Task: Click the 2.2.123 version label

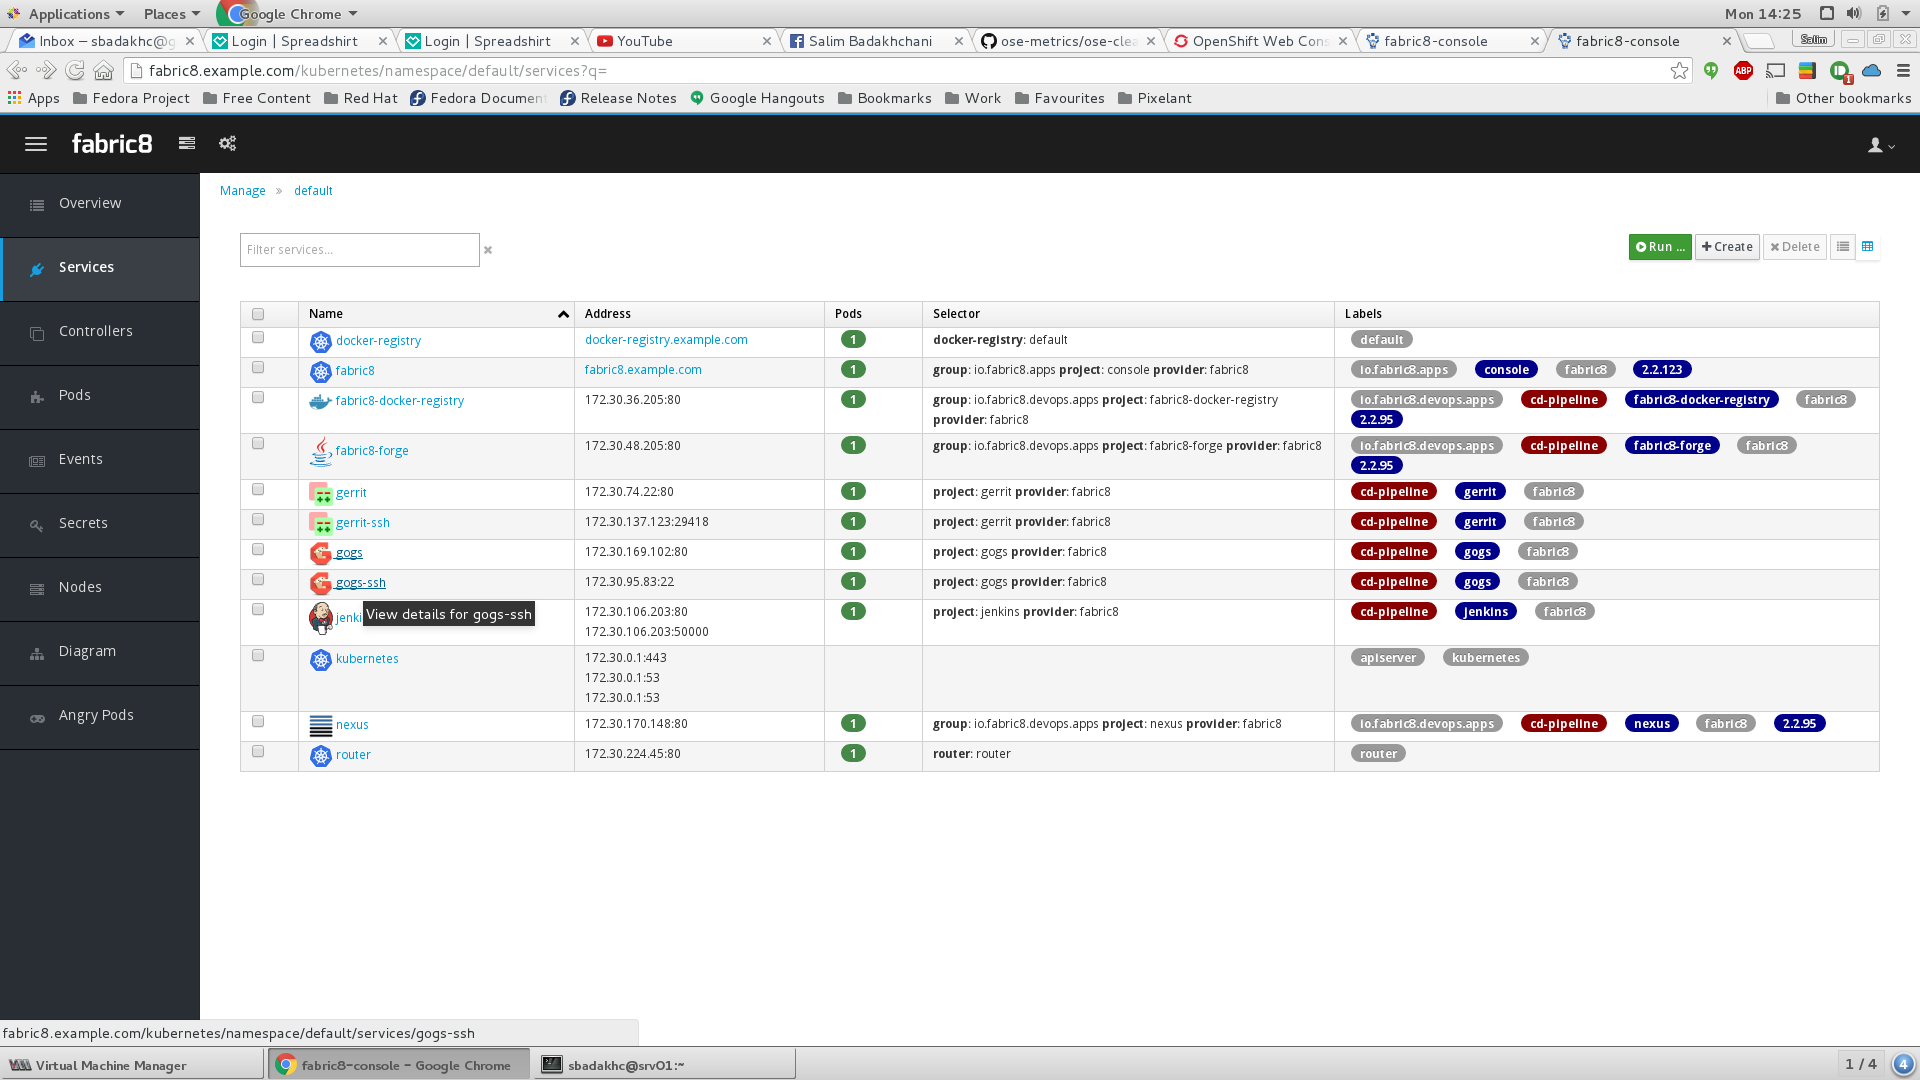Action: point(1662,370)
